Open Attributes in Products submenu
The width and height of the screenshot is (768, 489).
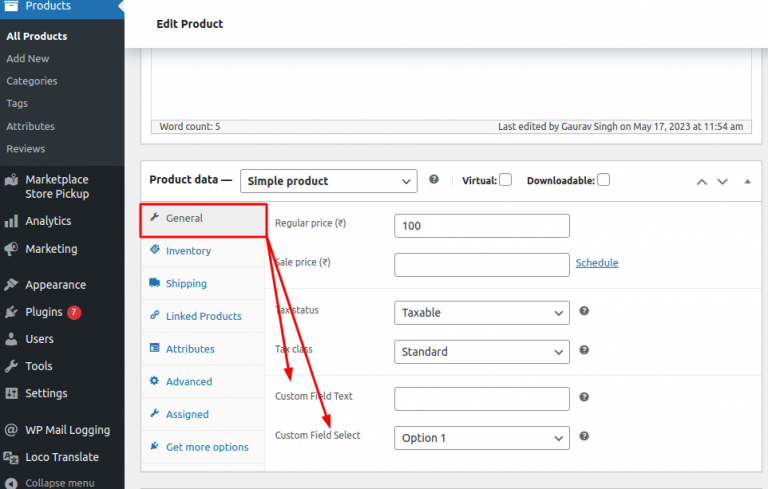(x=30, y=126)
